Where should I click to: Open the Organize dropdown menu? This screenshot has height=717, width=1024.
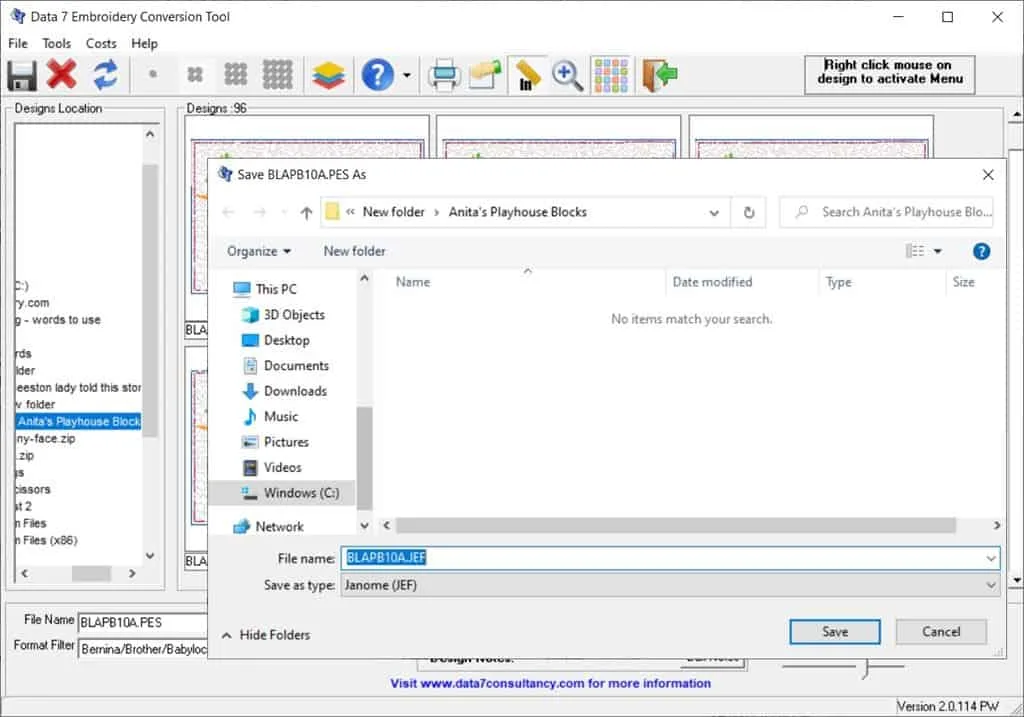(259, 251)
